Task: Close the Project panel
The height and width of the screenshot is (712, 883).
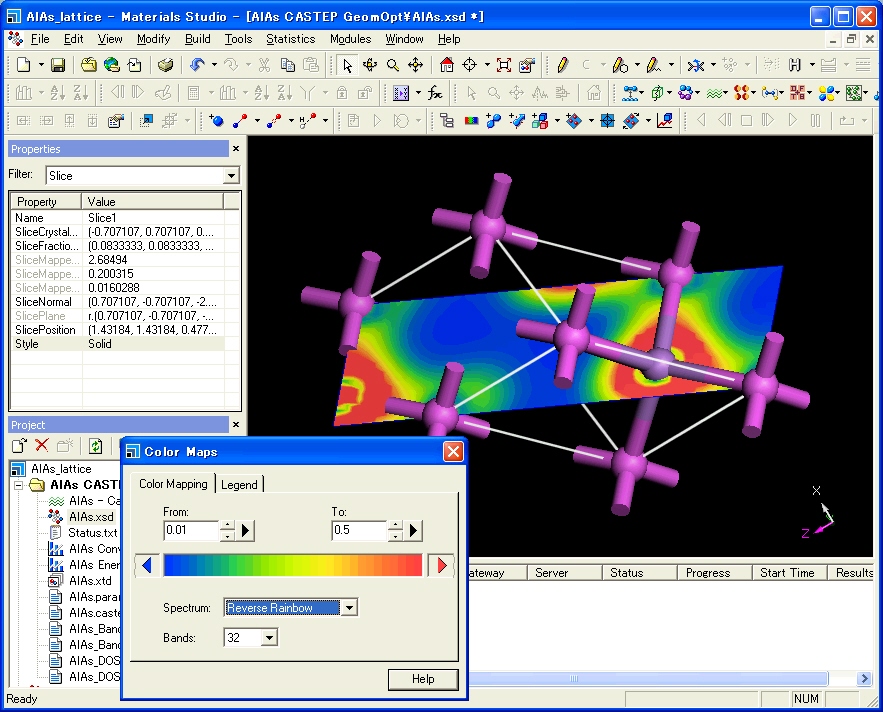Action: [236, 425]
